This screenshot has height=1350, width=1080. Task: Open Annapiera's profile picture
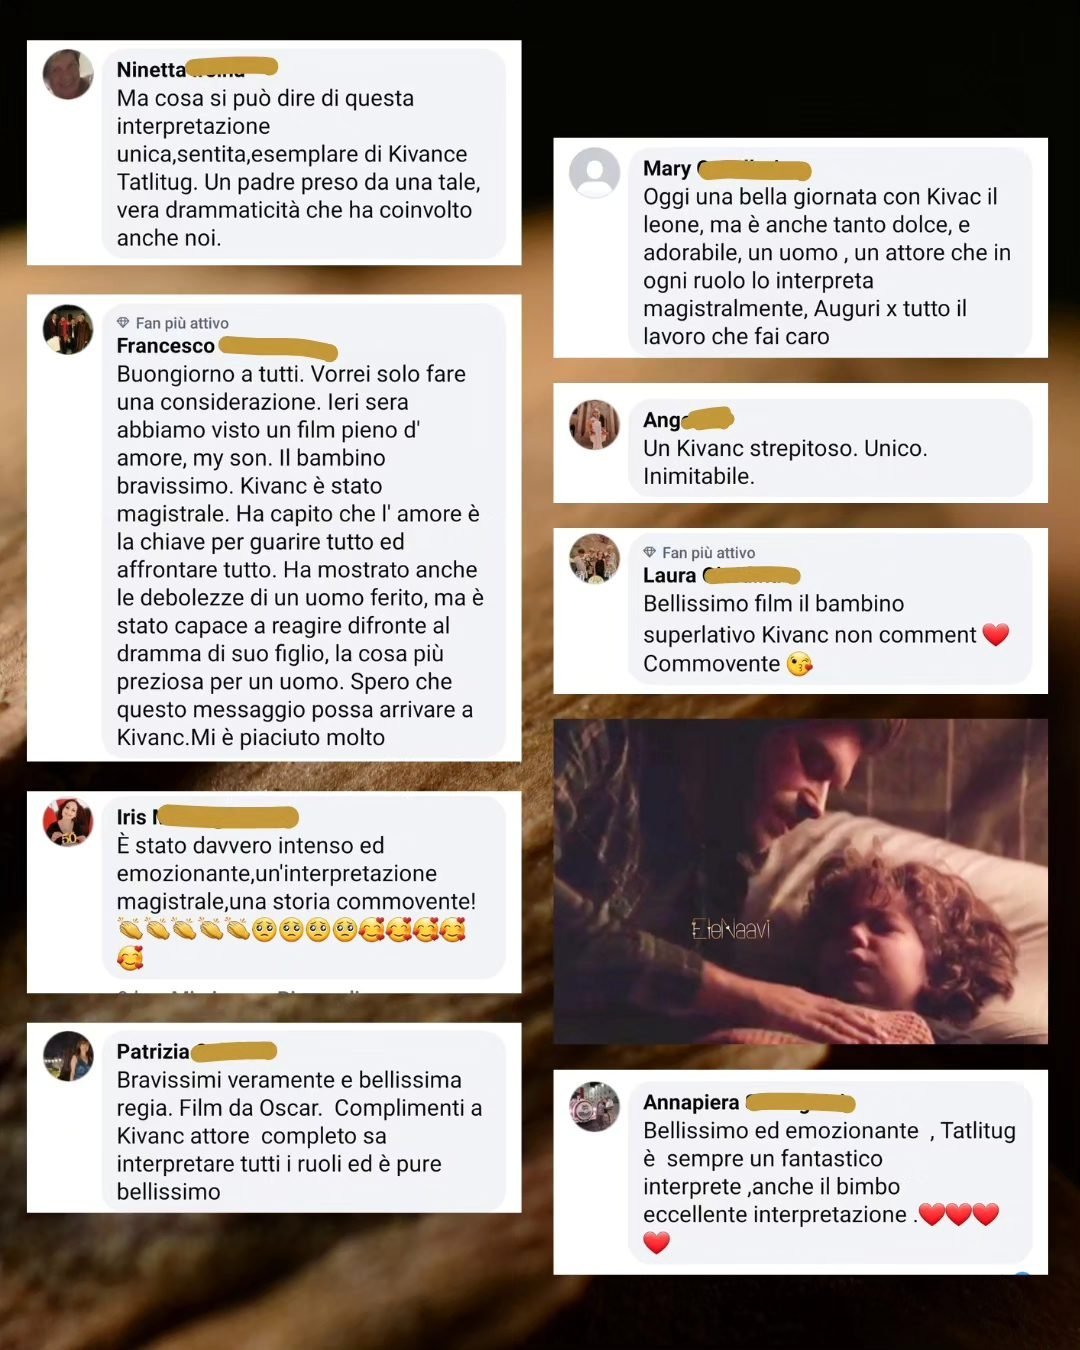[594, 1106]
